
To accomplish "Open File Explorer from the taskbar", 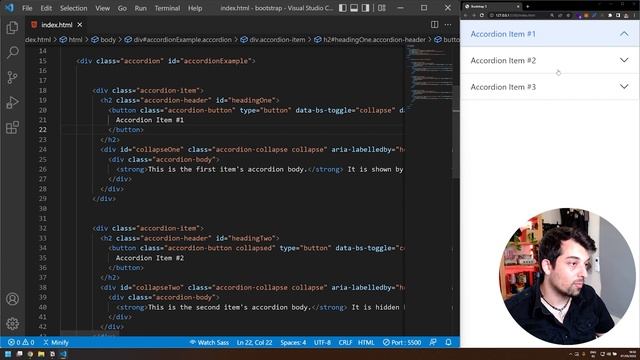I will point(41,354).
